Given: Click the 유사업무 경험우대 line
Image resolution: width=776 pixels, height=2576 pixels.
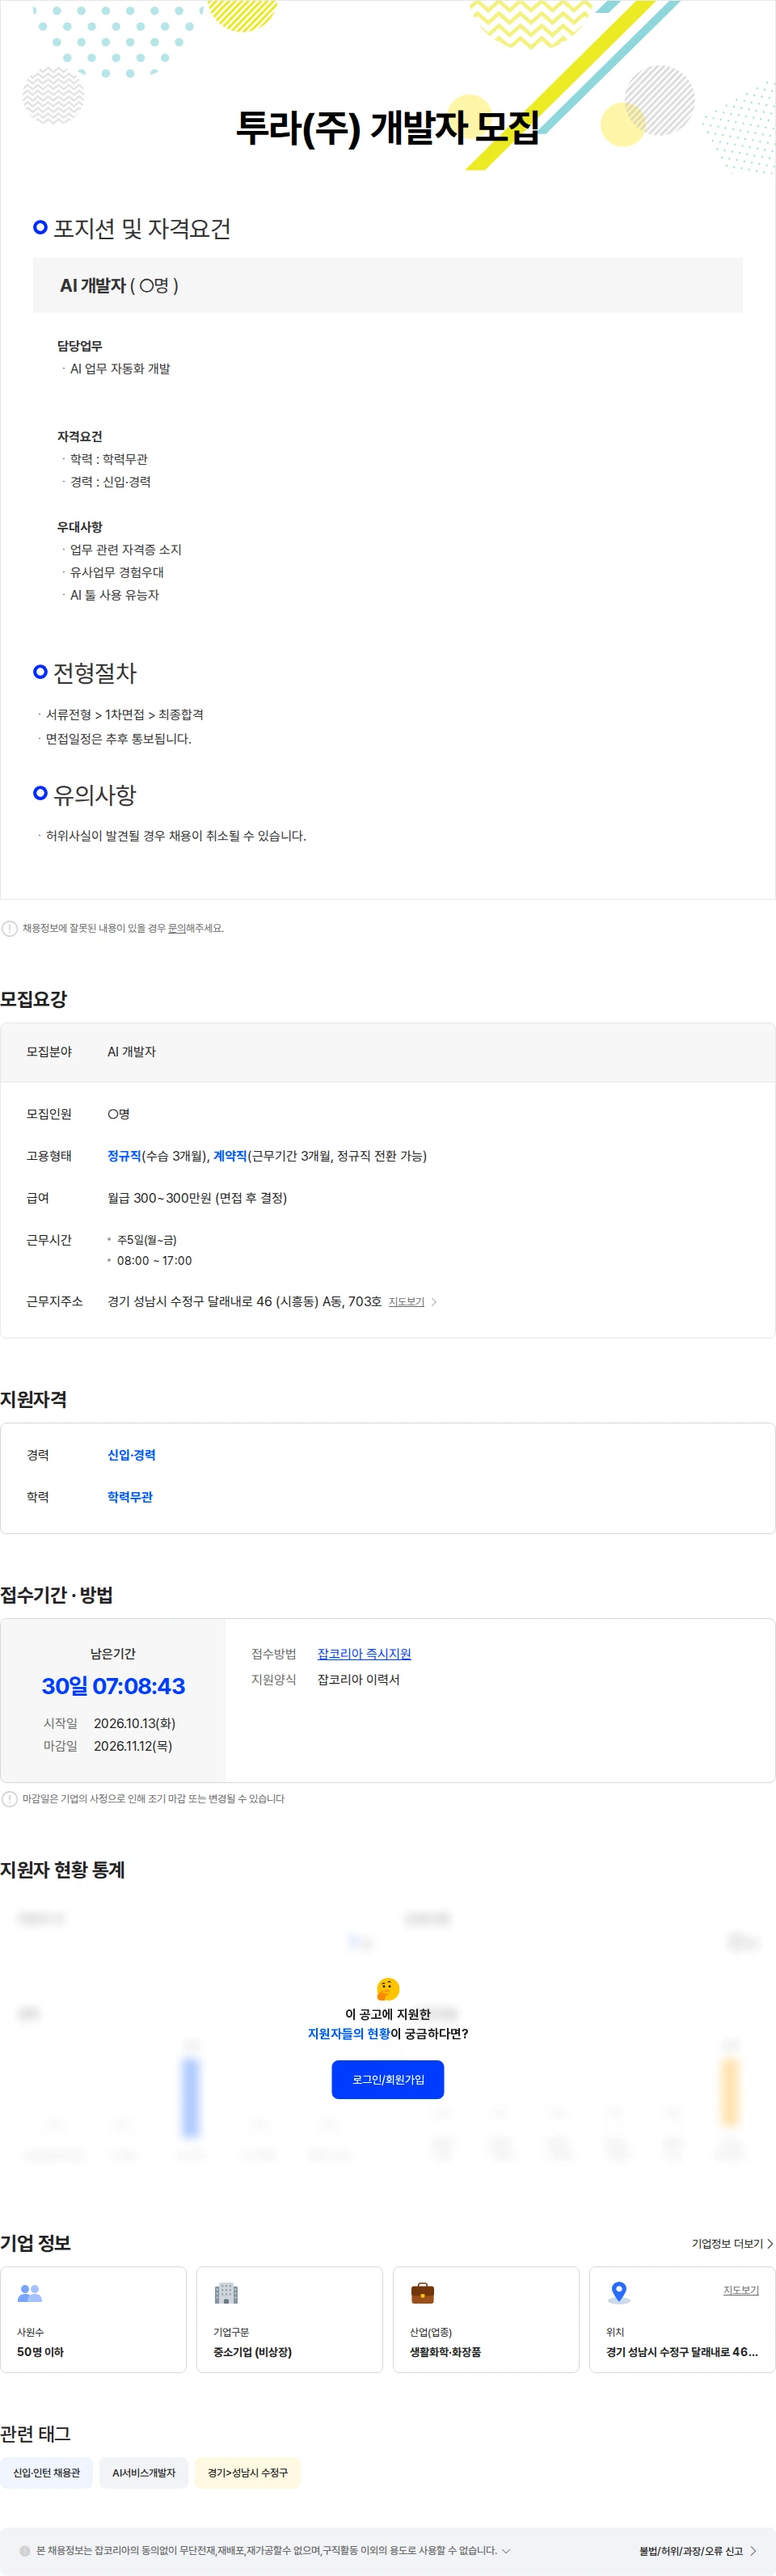Looking at the screenshot, I should [x=117, y=572].
